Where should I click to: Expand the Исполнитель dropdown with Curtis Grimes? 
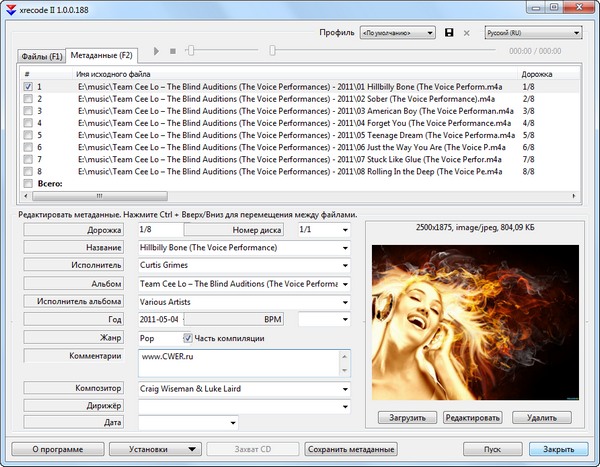(x=344, y=266)
